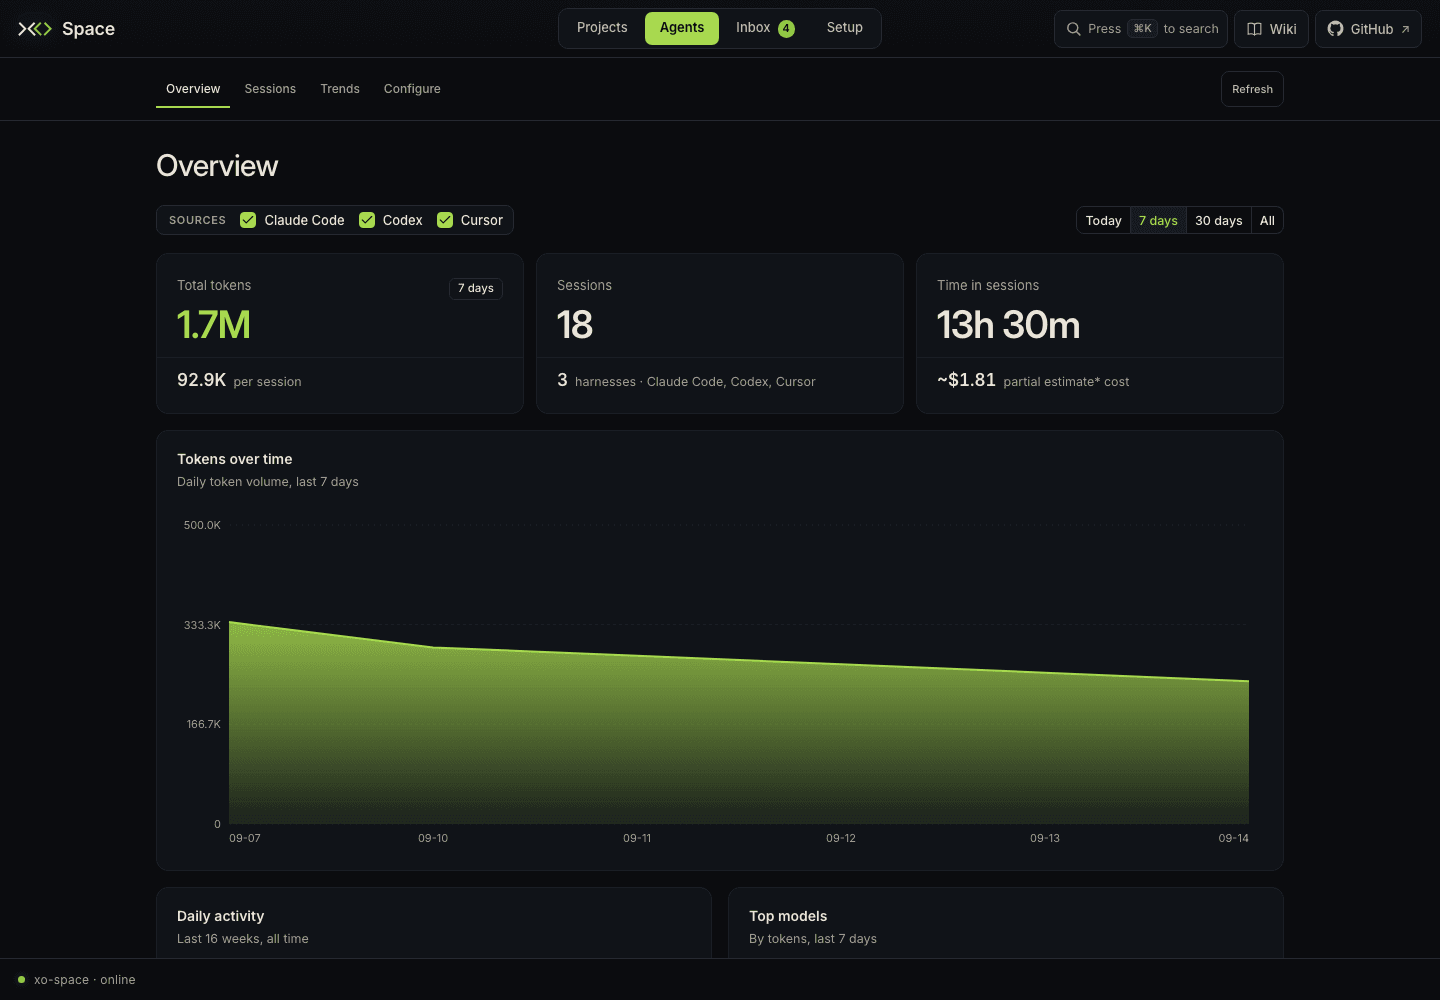The image size is (1440, 1000).
Task: Click the Inbox unread count badge
Action: click(x=787, y=28)
